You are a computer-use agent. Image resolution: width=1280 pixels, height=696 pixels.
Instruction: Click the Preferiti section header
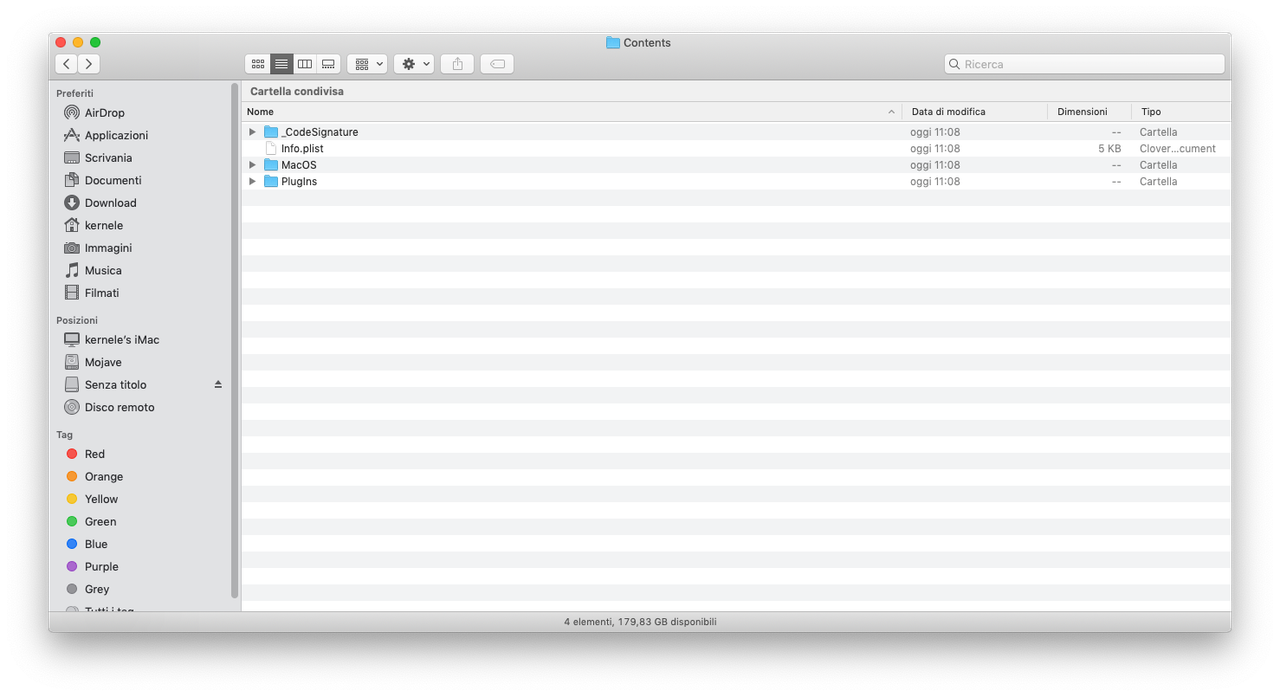click(75, 93)
